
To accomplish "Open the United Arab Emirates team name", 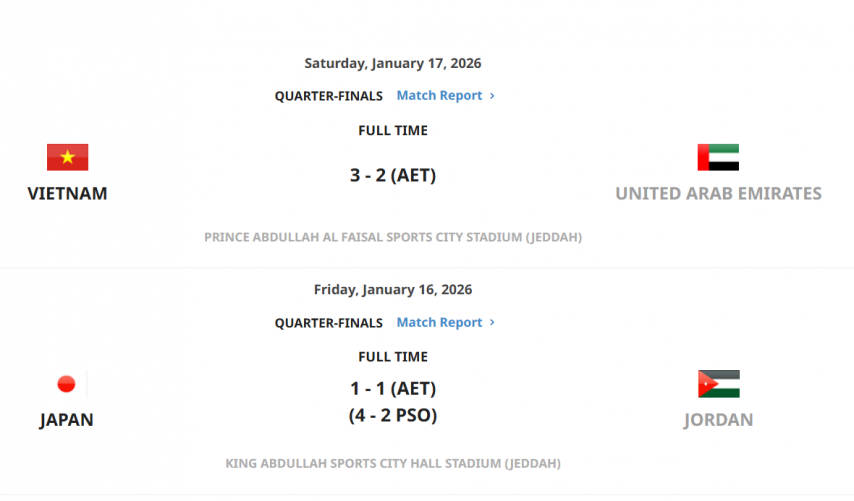I will (718, 193).
